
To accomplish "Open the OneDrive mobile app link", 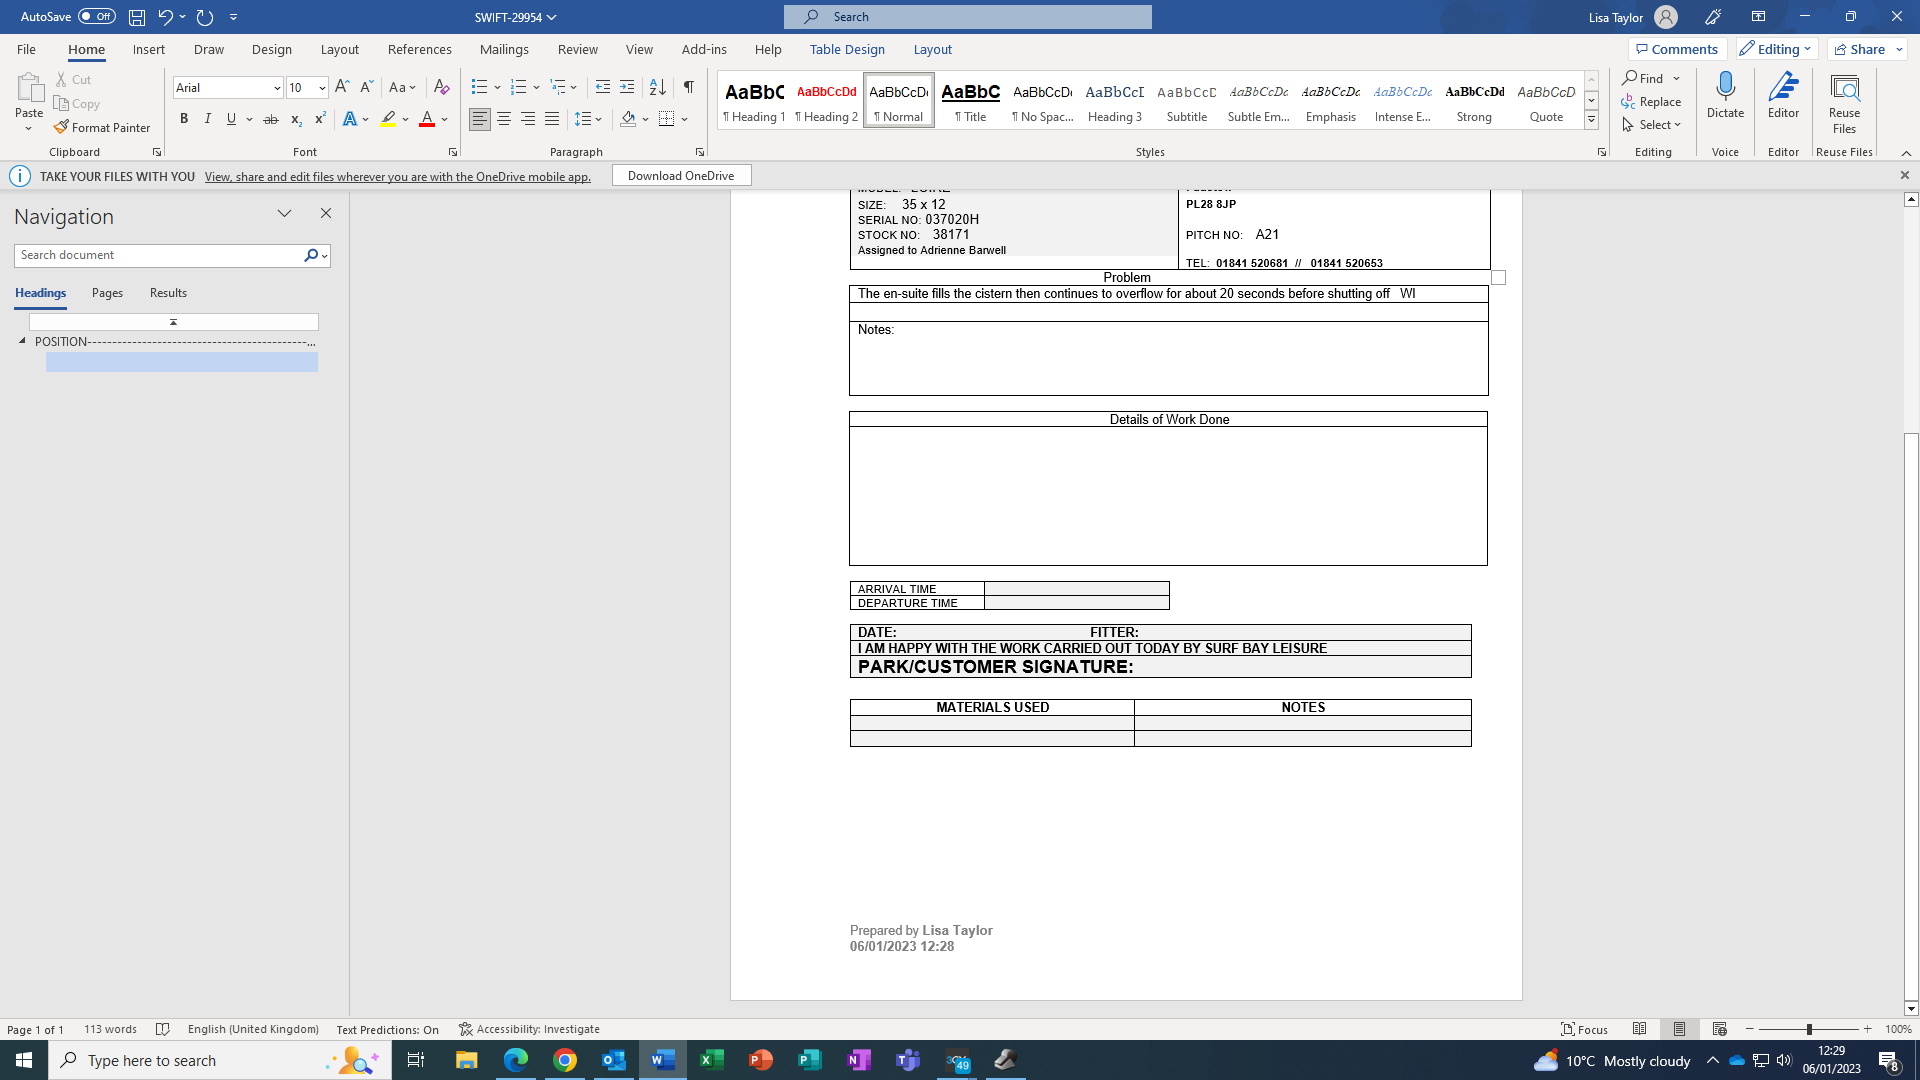I will point(397,176).
